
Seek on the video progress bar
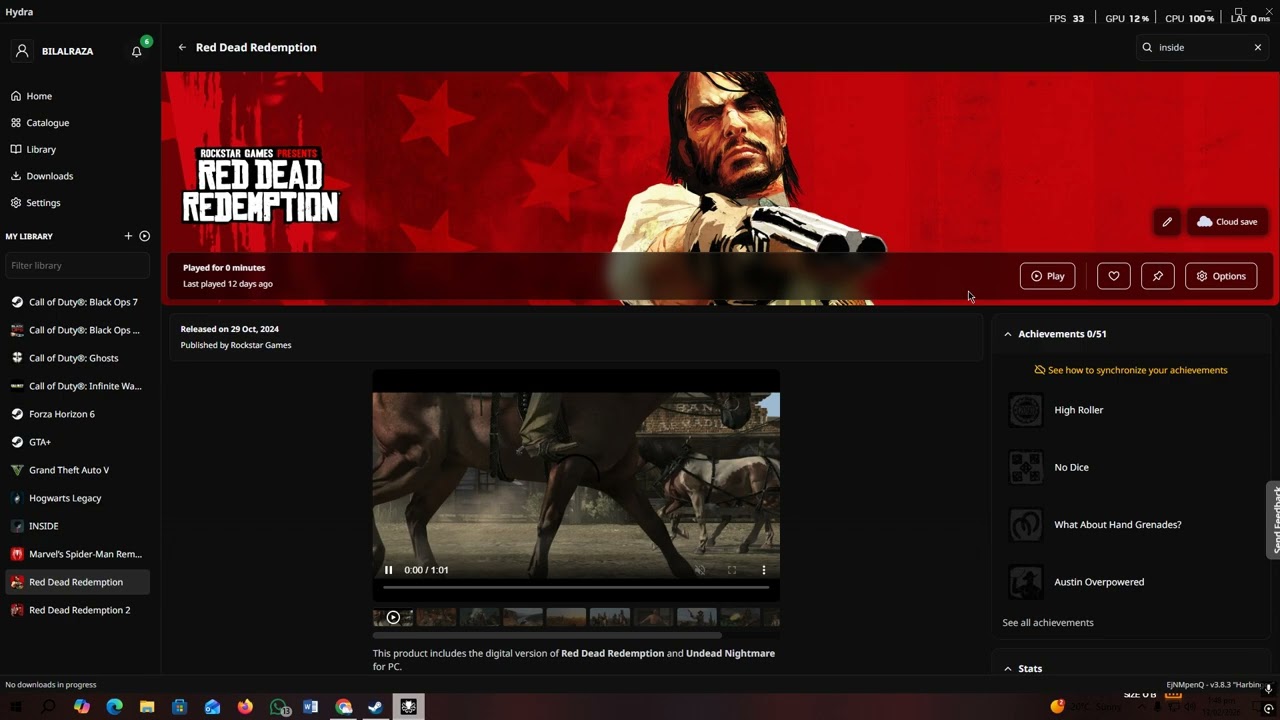coord(576,588)
